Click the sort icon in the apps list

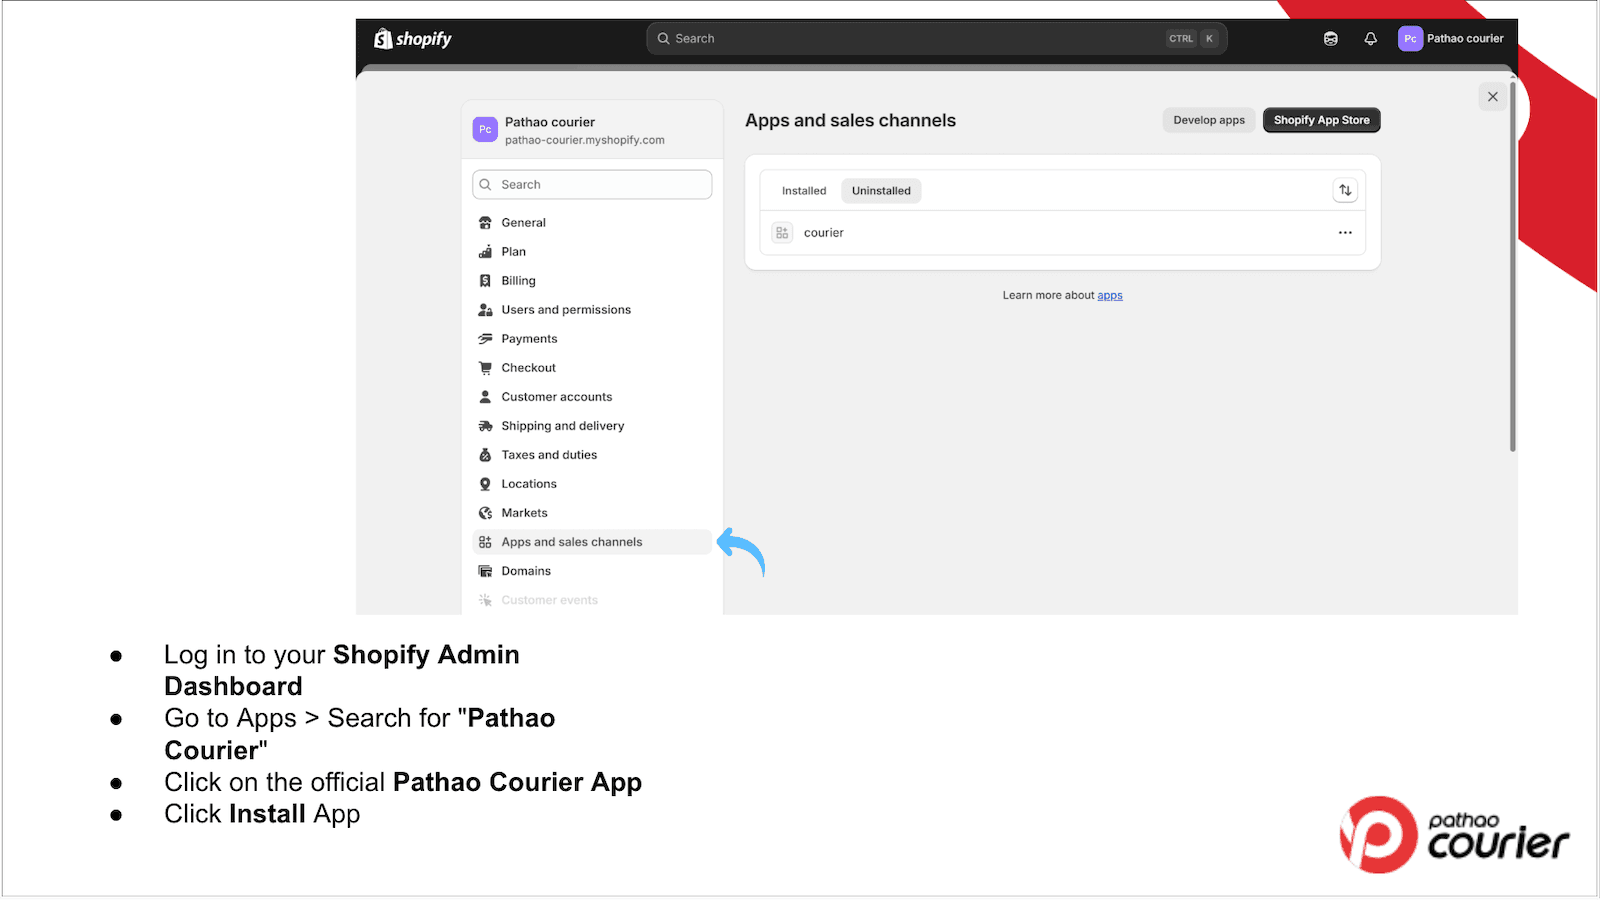pos(1344,190)
